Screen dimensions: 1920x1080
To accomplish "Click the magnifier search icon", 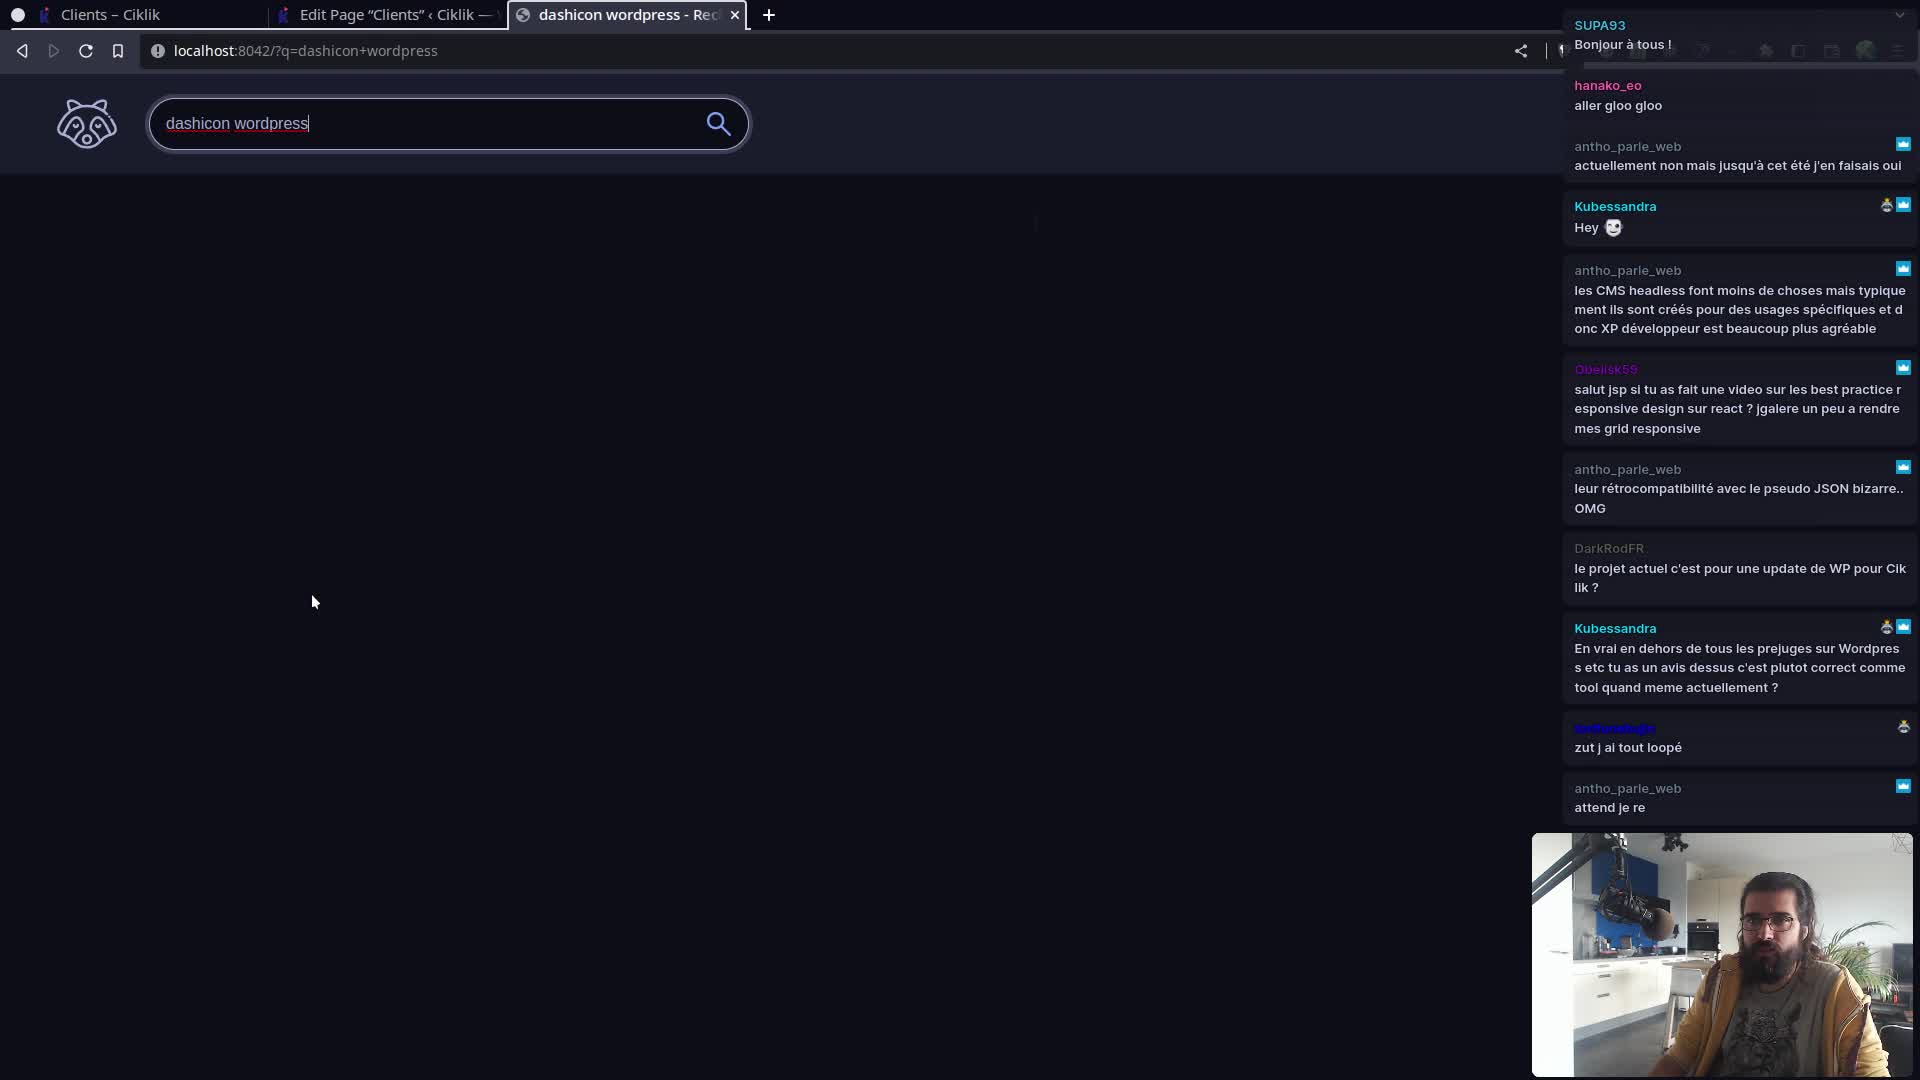I will click(718, 124).
